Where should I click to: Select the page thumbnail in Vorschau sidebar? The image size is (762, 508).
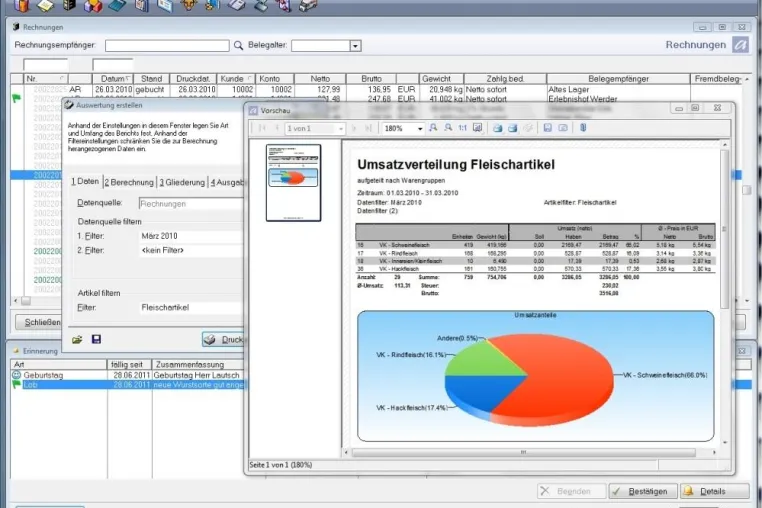point(294,183)
